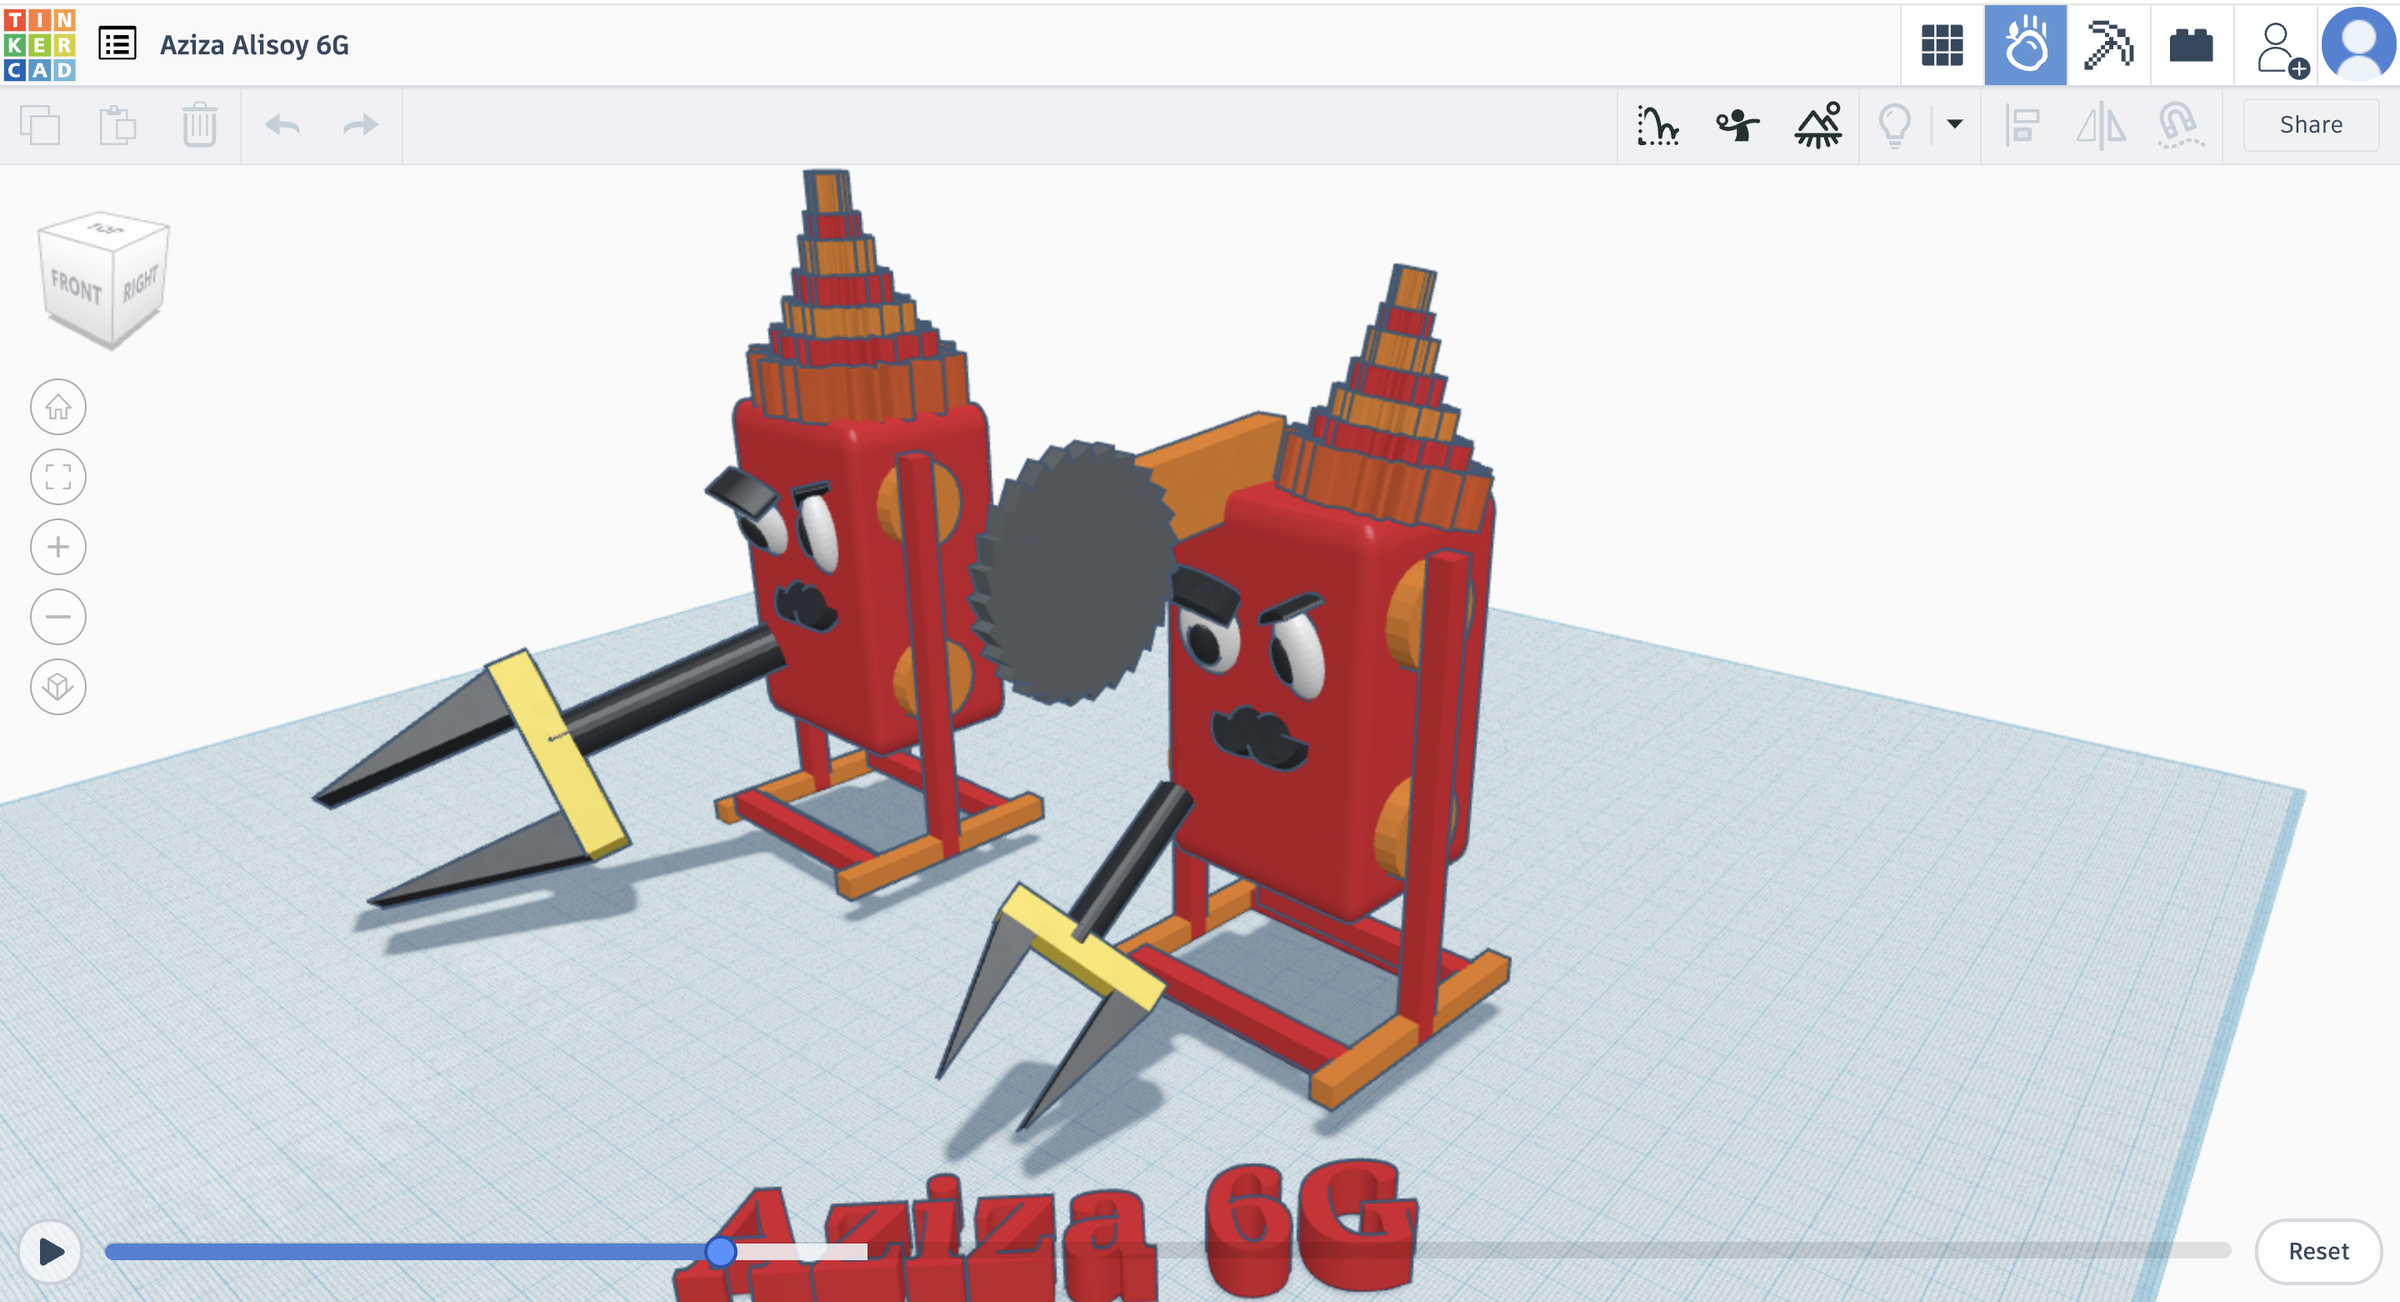Image resolution: width=2400 pixels, height=1302 pixels.
Task: Switch to Minecraft export mode
Action: click(x=2108, y=44)
